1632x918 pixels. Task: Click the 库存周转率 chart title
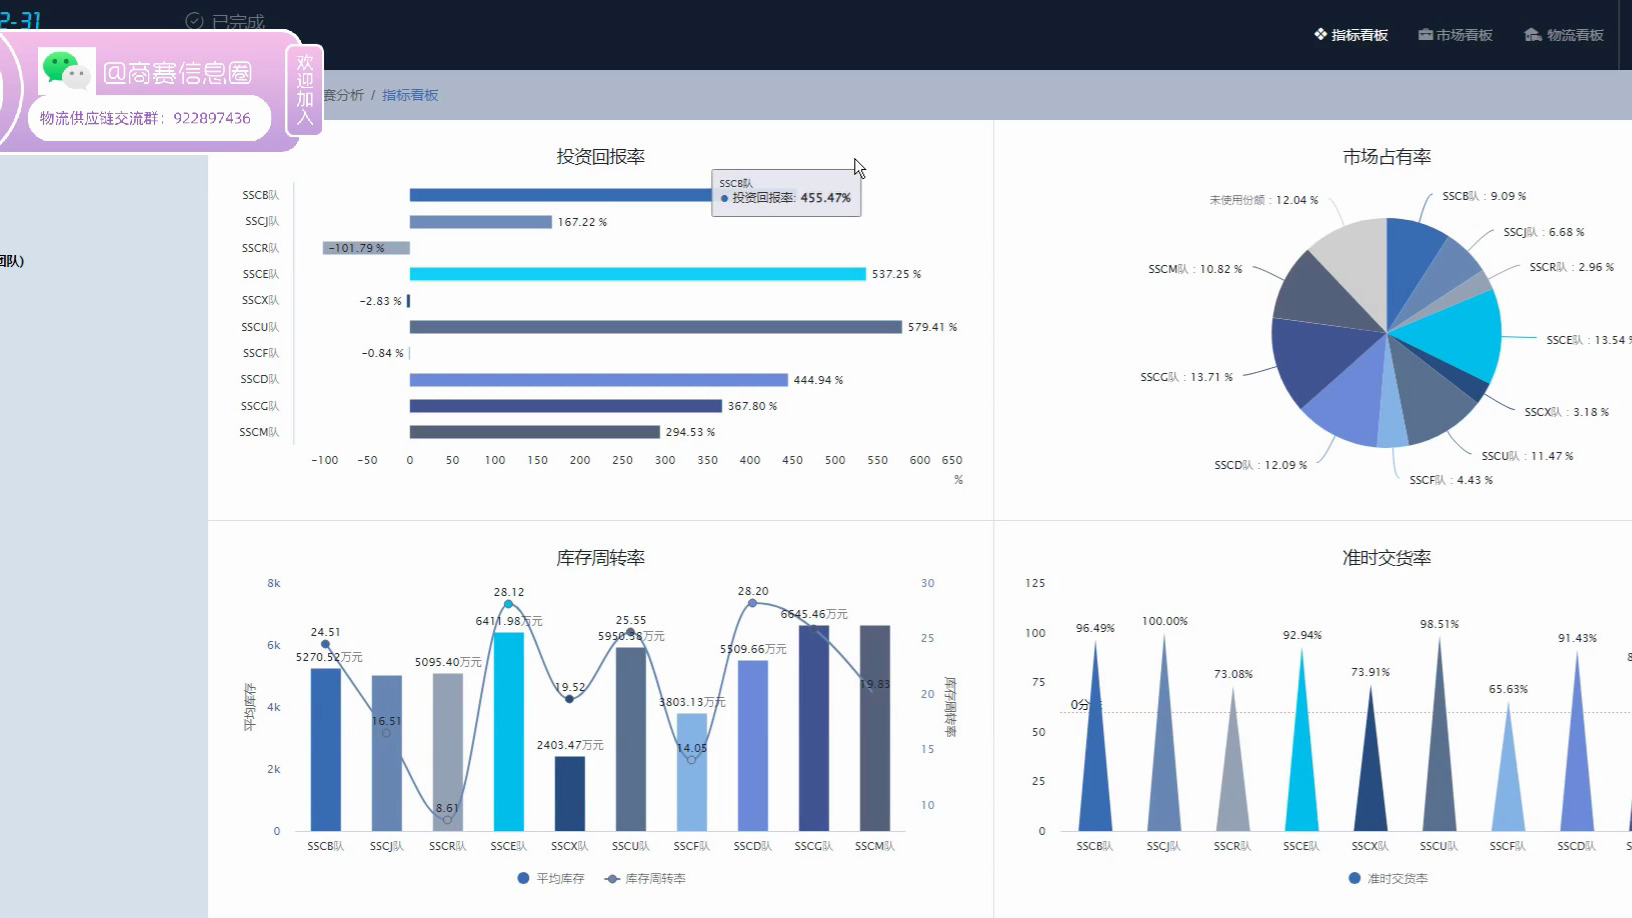[600, 557]
